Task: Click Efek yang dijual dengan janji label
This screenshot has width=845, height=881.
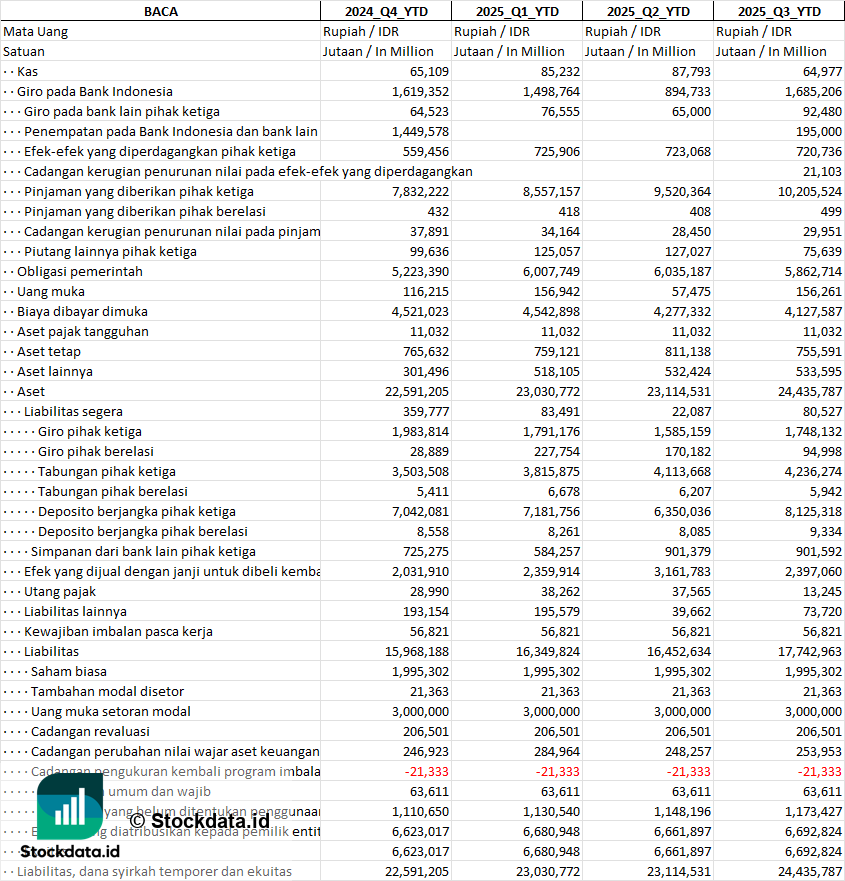Action: click(172, 571)
